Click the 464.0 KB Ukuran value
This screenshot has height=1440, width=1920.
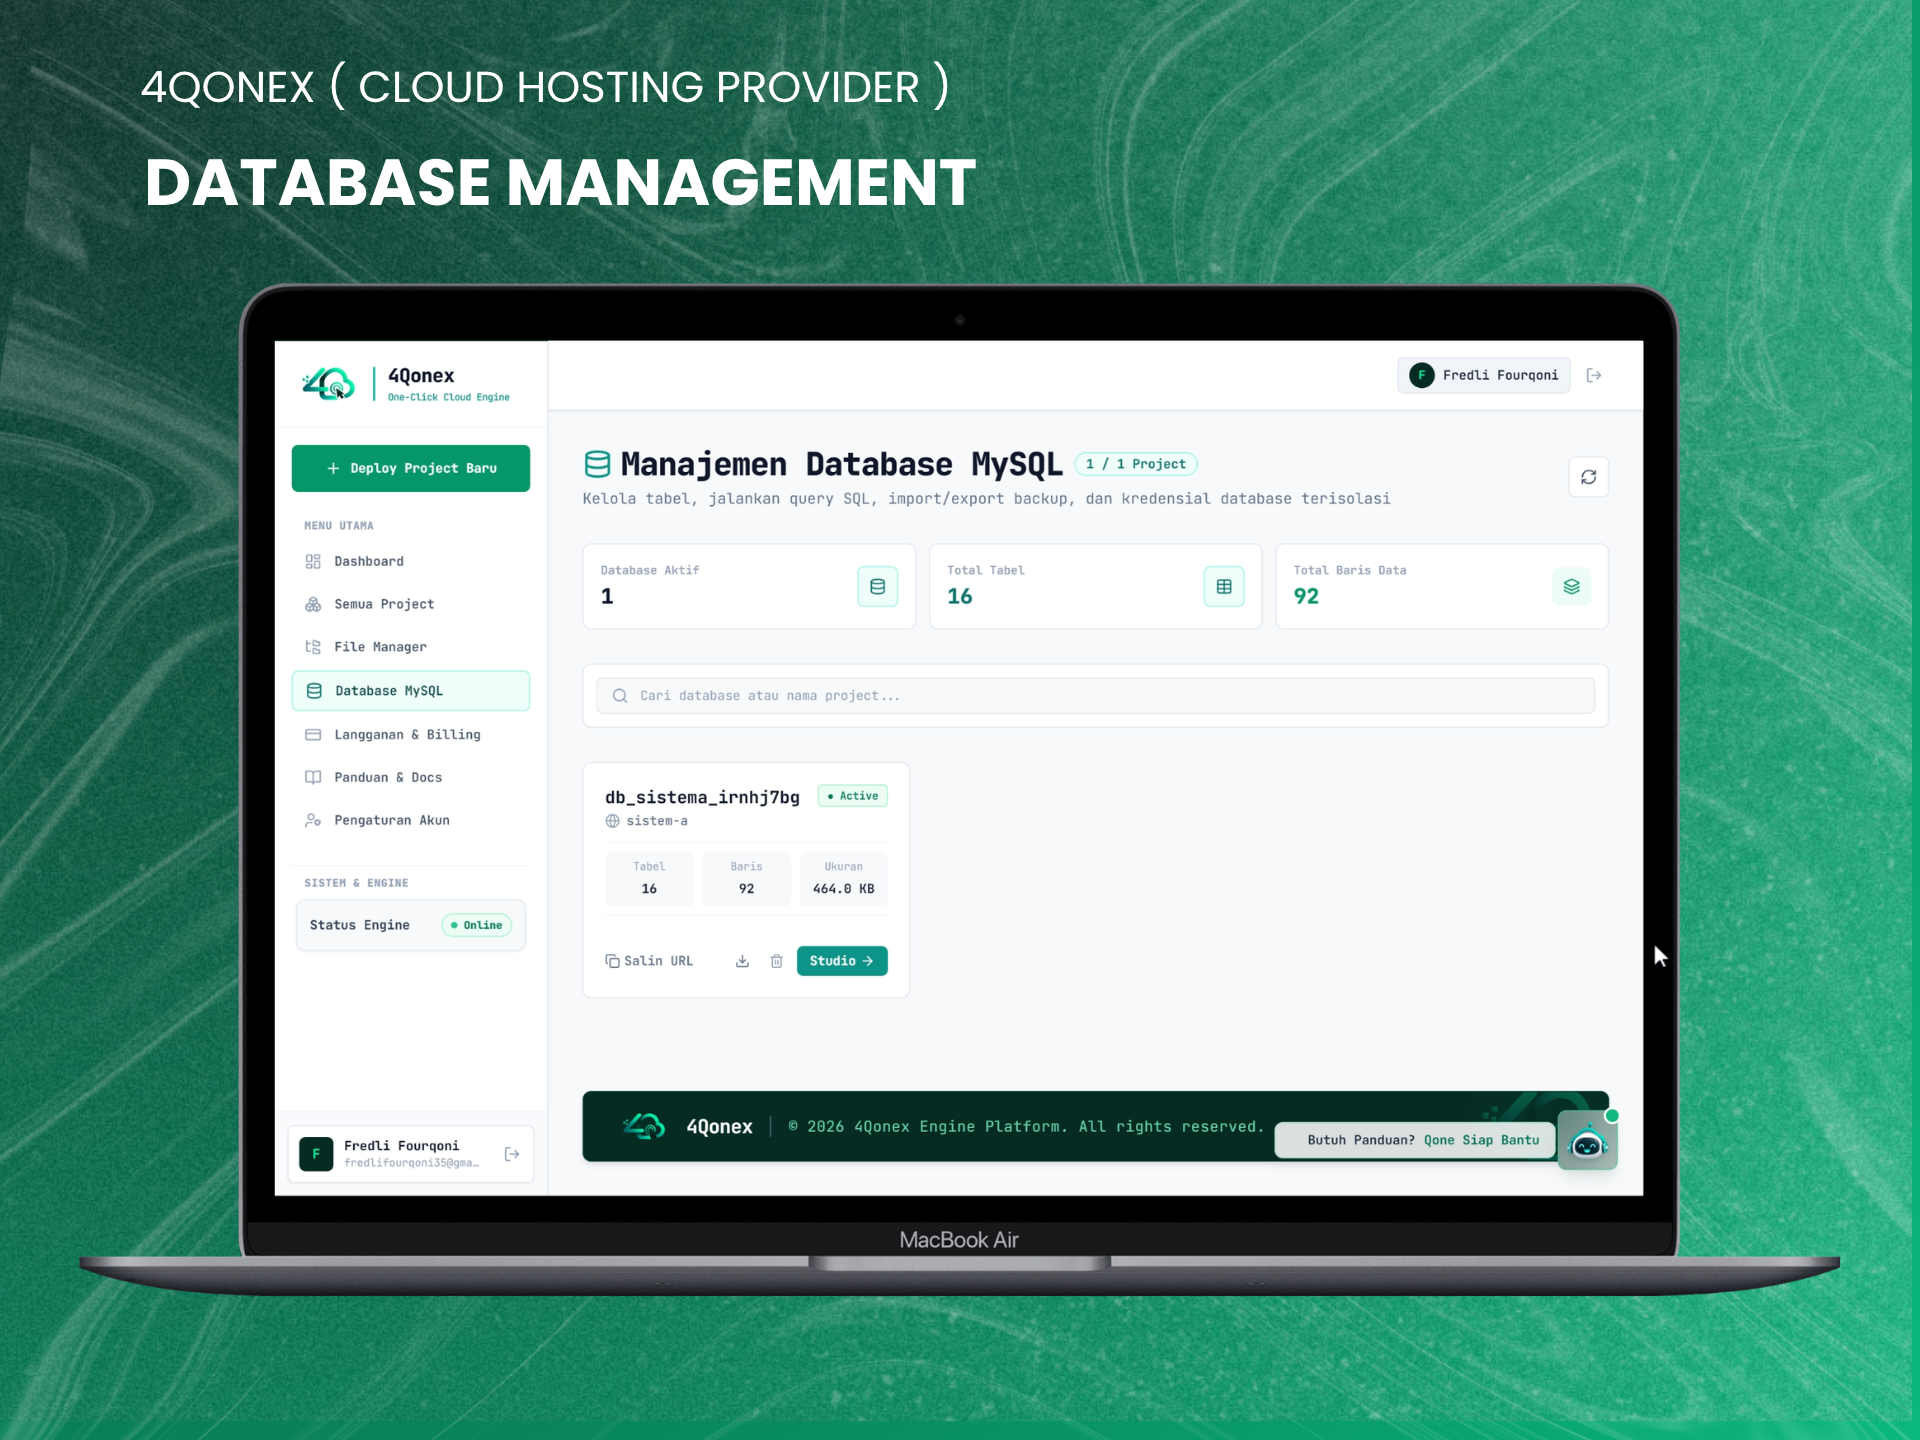pyautogui.click(x=843, y=889)
